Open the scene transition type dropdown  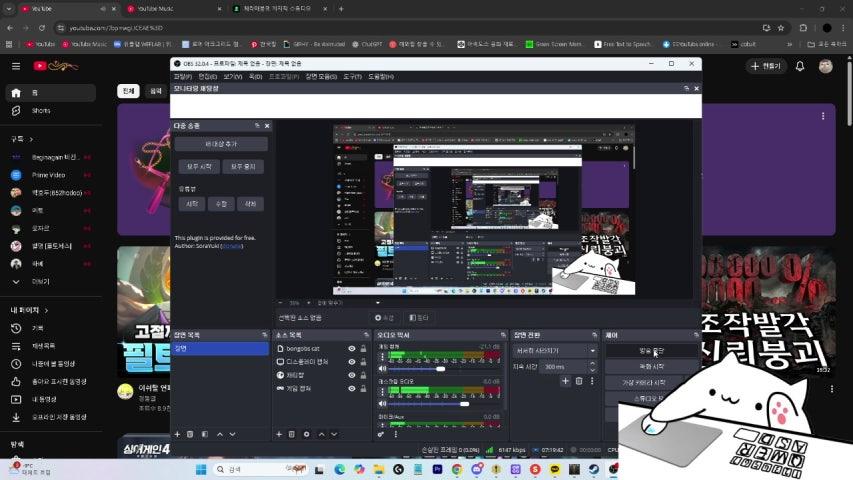point(555,351)
